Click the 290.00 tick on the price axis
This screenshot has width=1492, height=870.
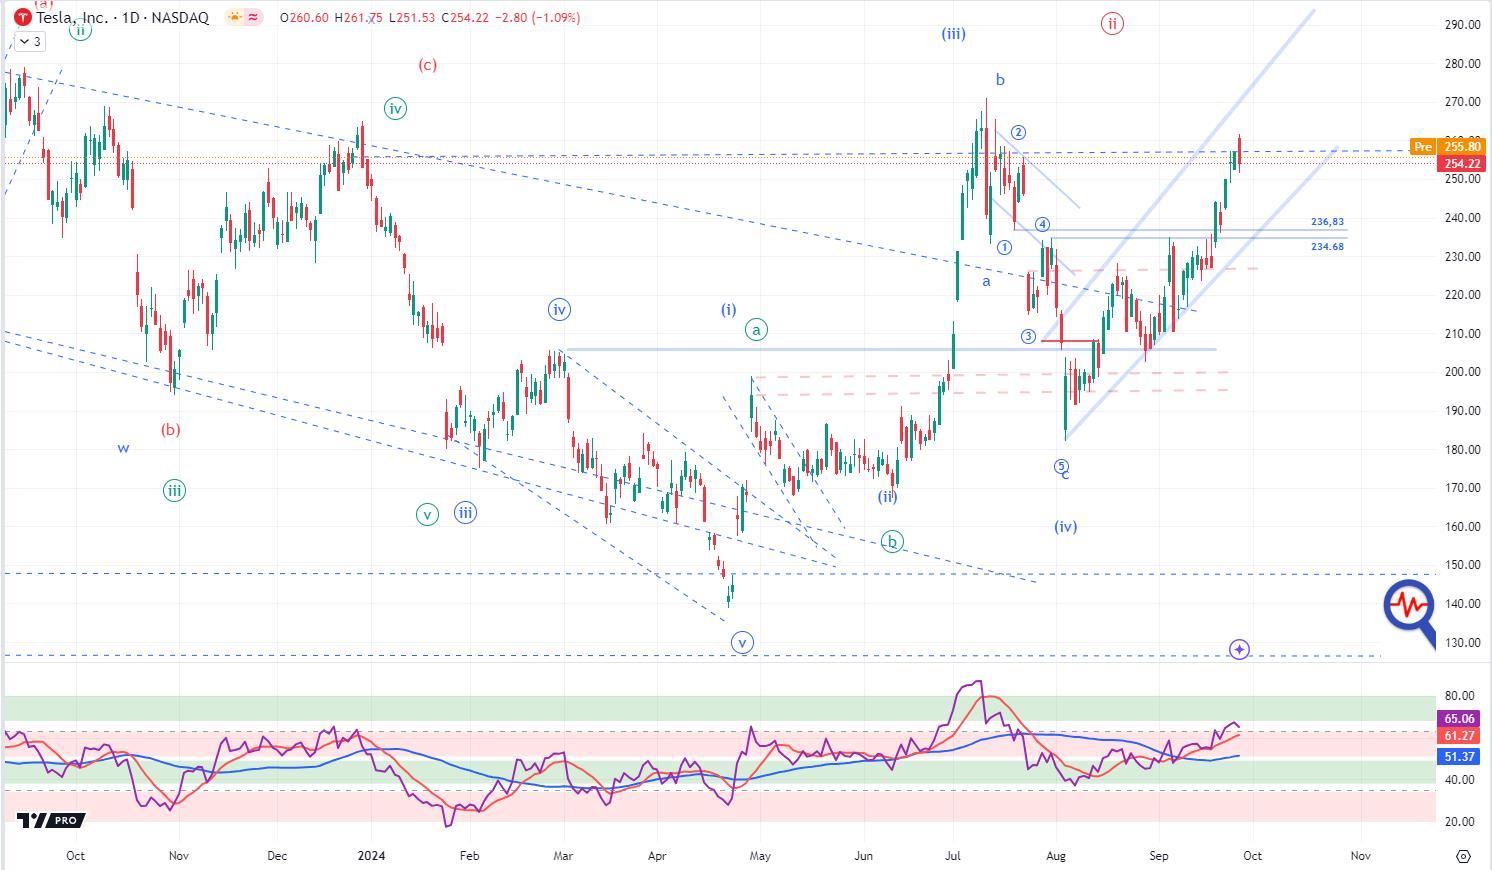click(x=1462, y=24)
